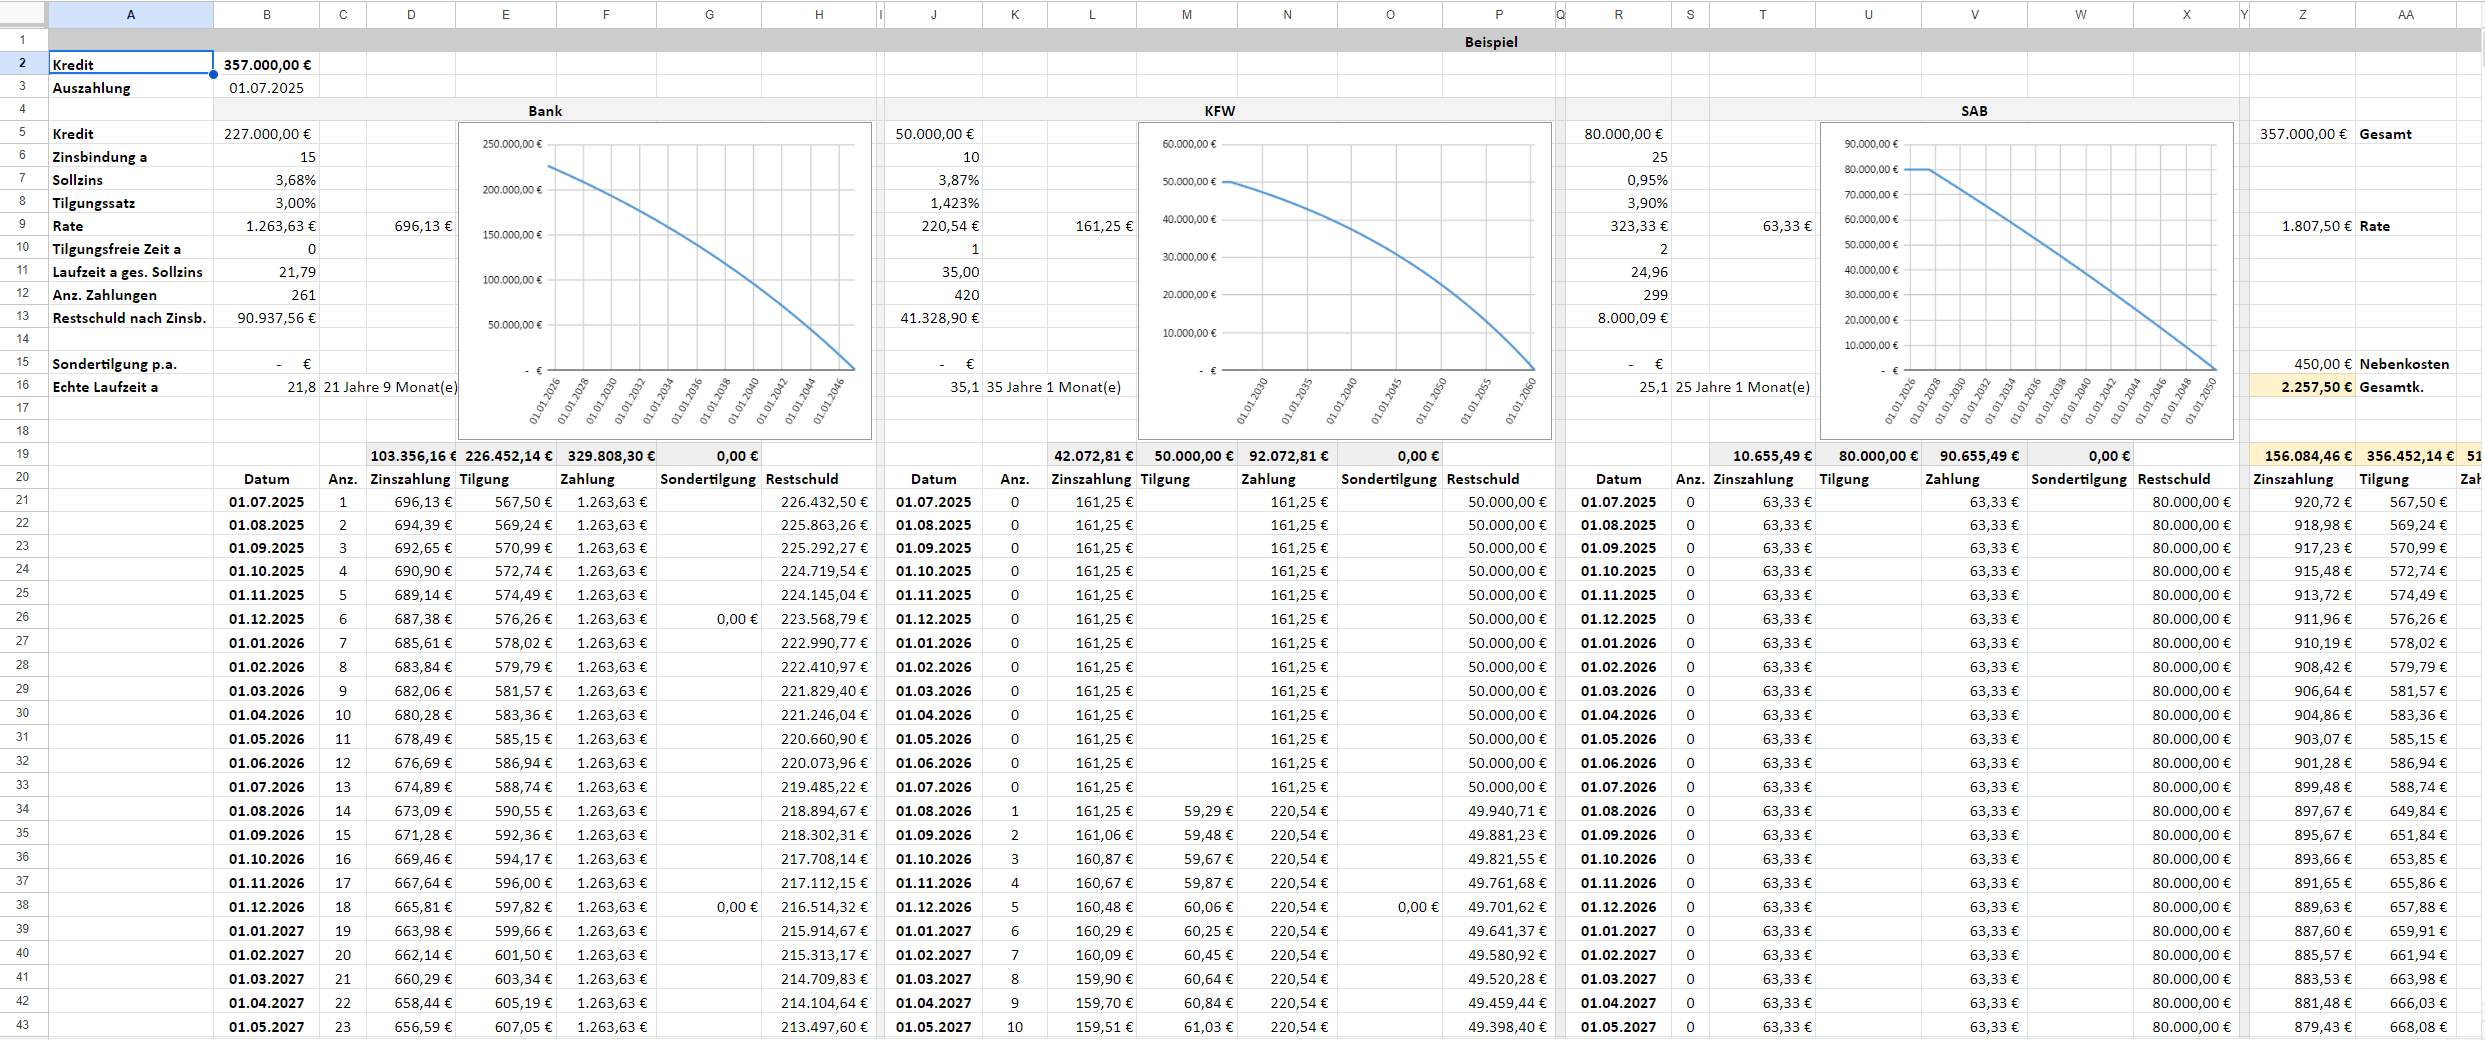Select the Nebenkosten value 450,00 €
This screenshot has width=2485, height=1040.
point(2302,364)
